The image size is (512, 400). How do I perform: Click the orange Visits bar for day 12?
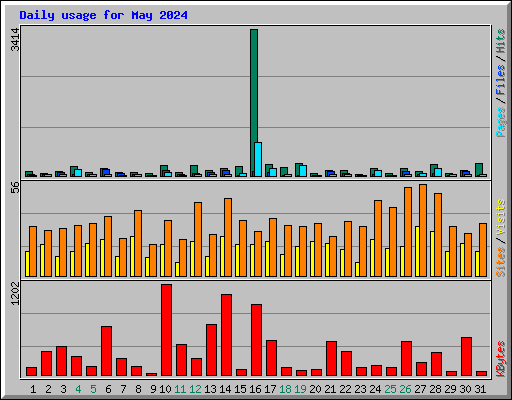coord(198,239)
